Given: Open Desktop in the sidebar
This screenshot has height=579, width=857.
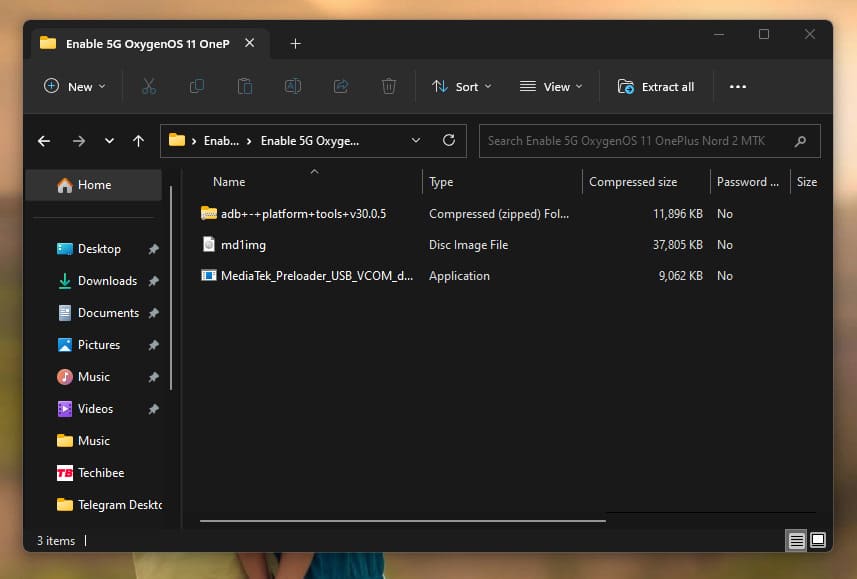Looking at the screenshot, I should [99, 249].
